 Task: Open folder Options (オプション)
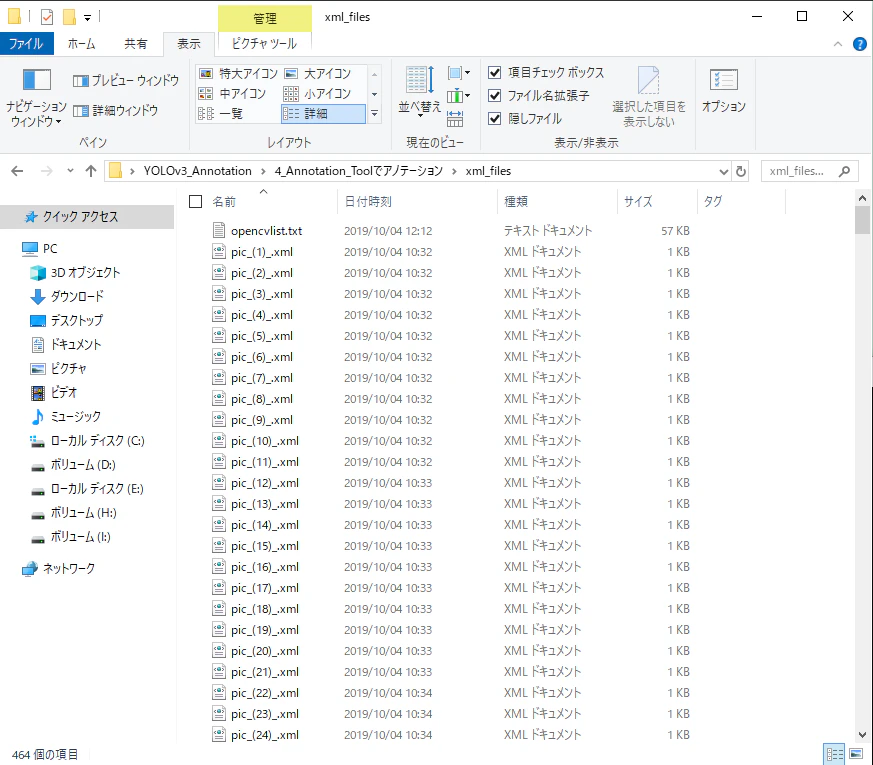pos(724,91)
